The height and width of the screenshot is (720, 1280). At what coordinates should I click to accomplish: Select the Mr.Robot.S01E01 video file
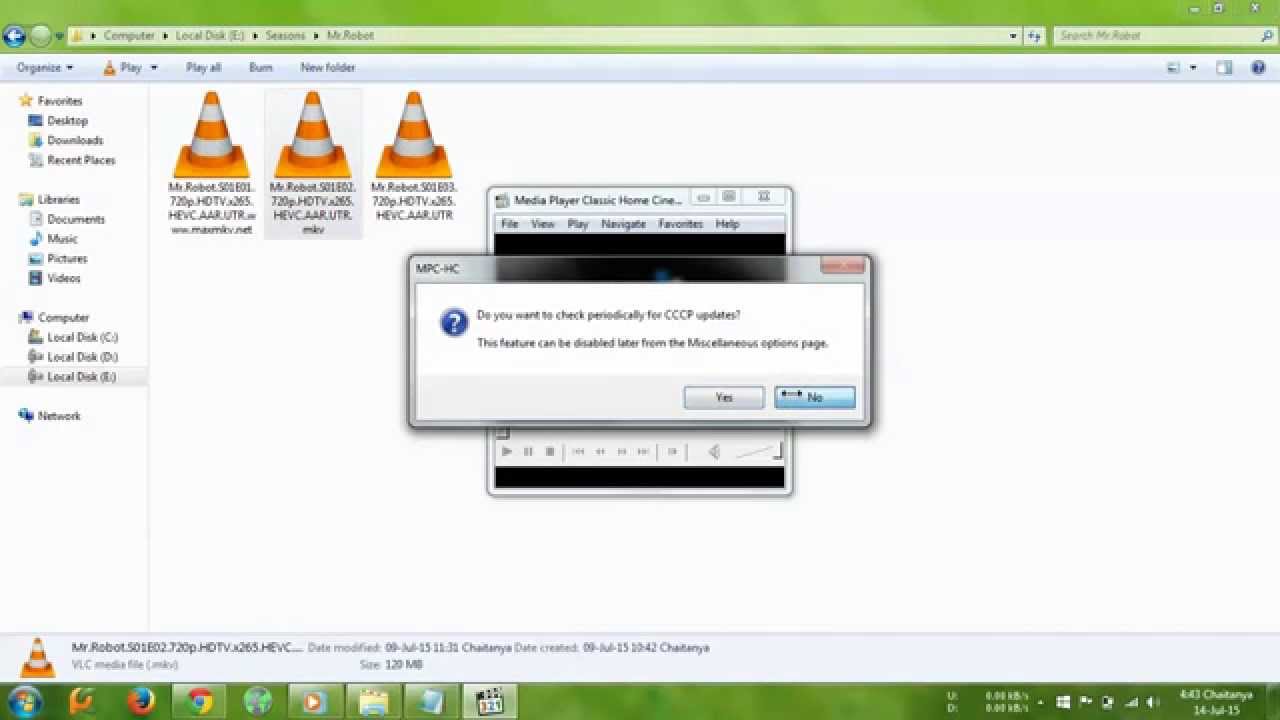[211, 163]
